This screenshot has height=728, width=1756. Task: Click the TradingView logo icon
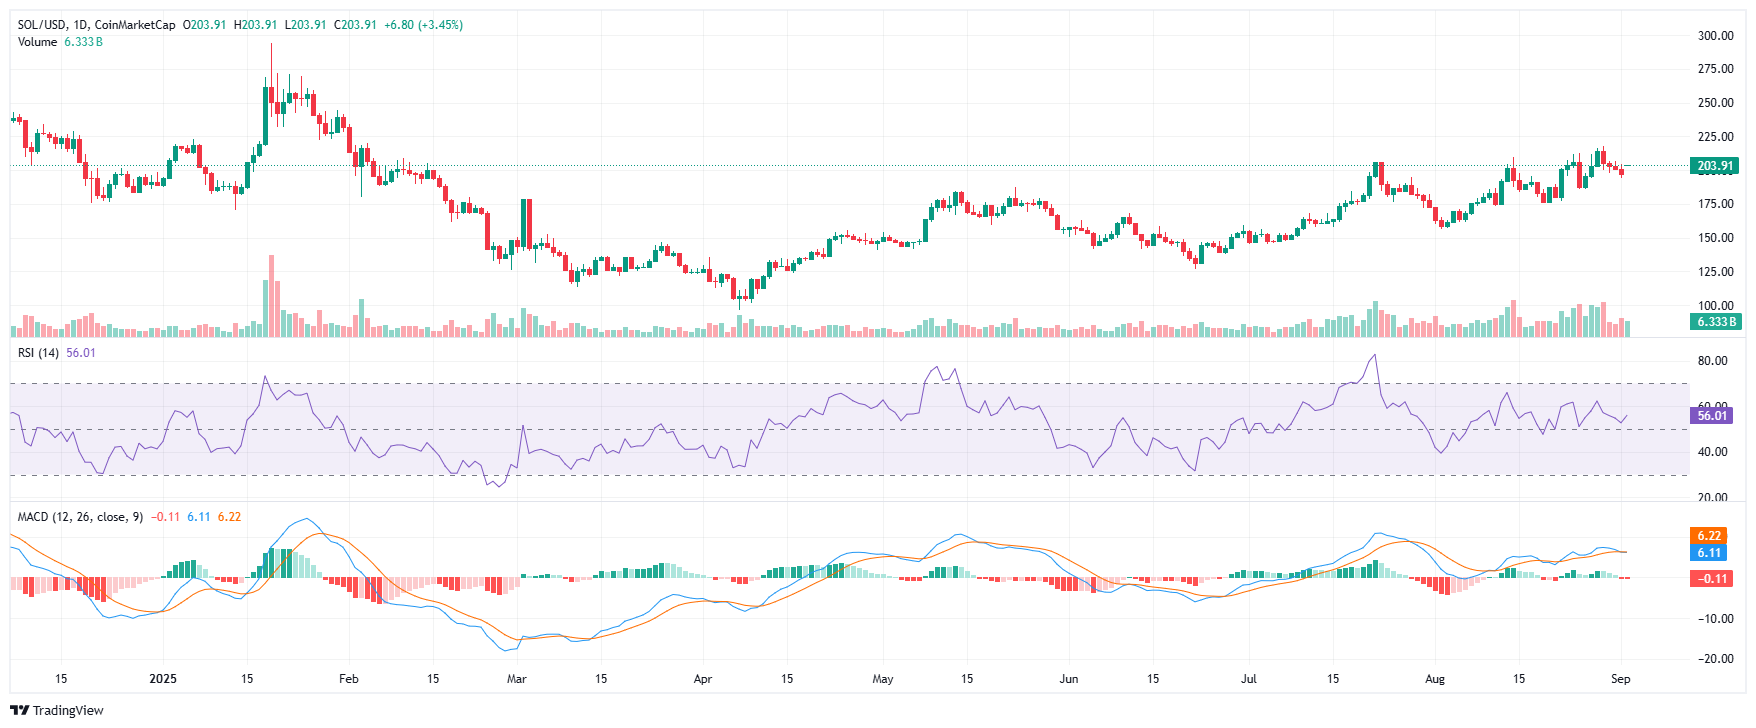(x=19, y=711)
